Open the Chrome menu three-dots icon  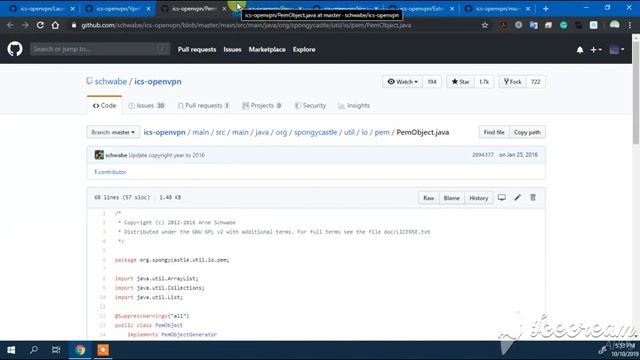pyautogui.click(x=630, y=25)
